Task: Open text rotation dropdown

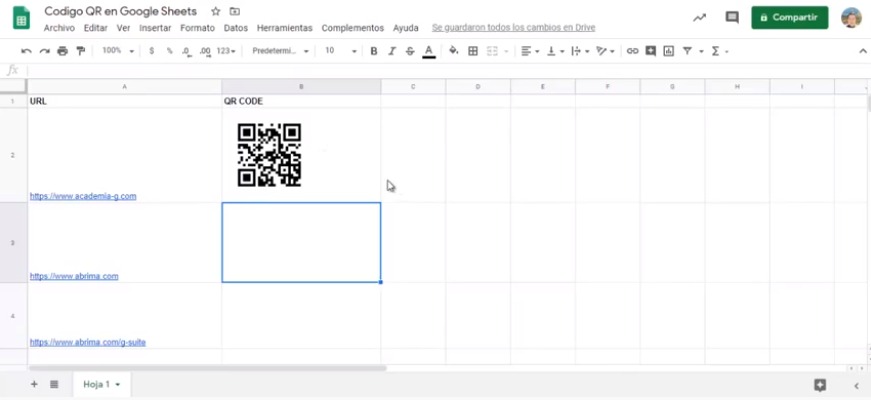Action: coord(605,51)
